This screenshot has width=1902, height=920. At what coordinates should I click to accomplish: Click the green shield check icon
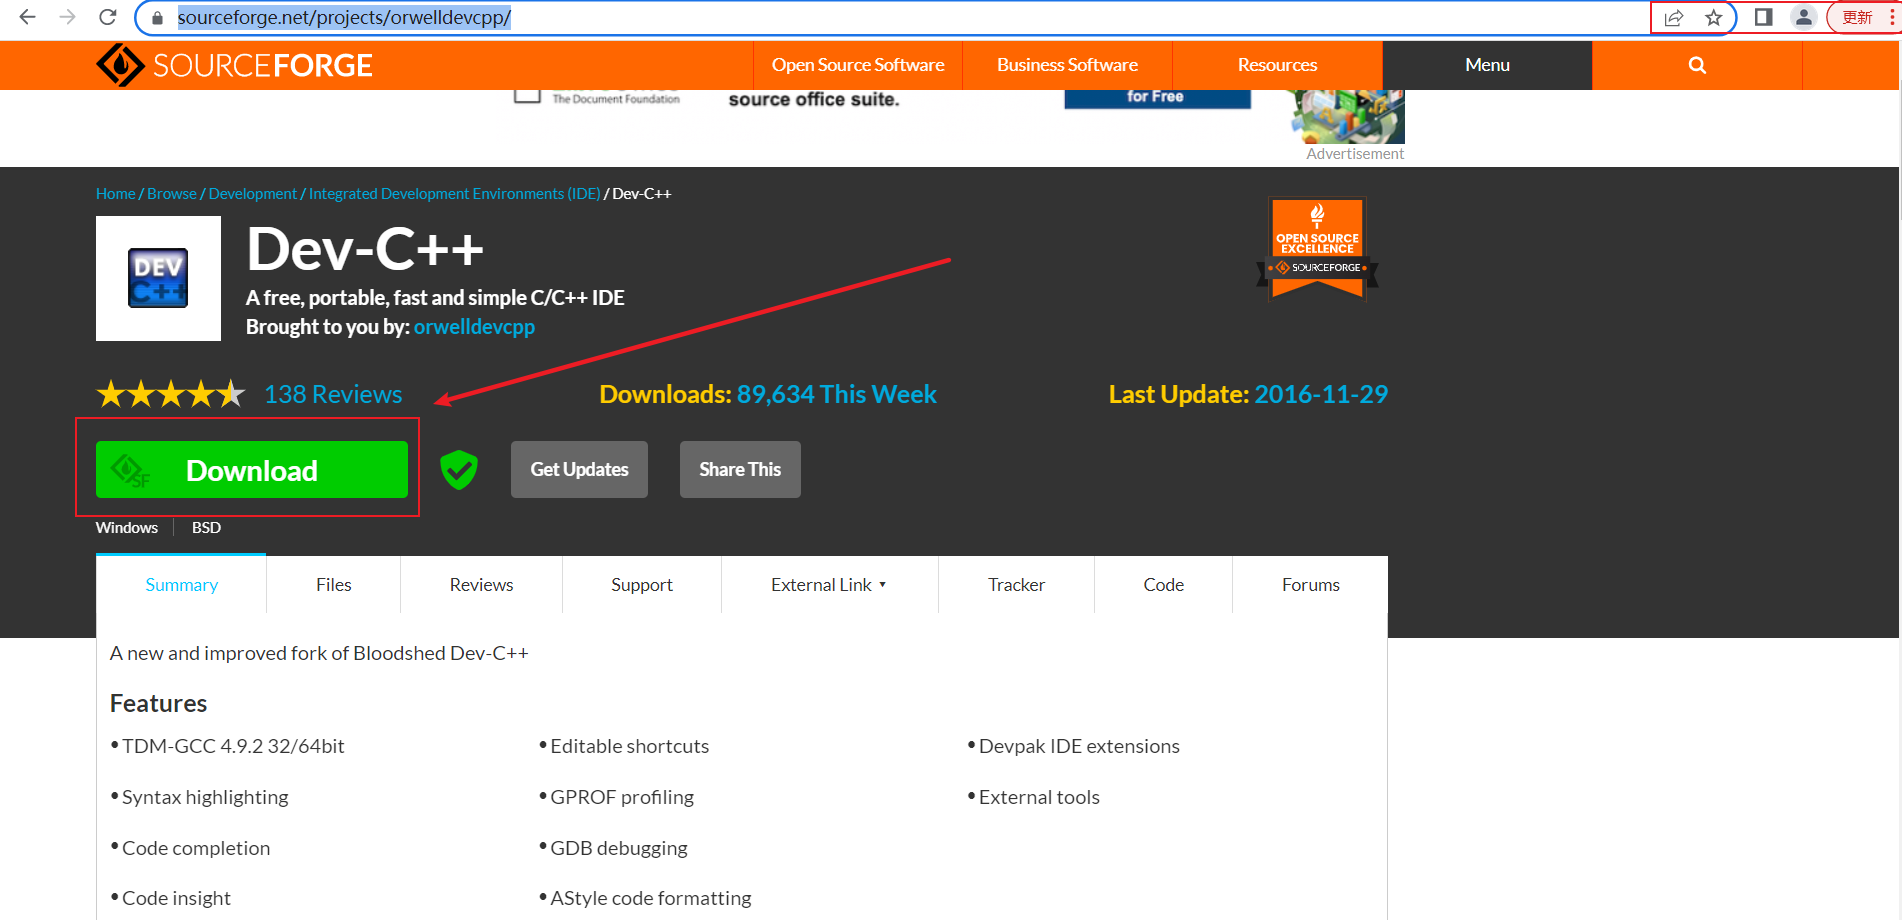pyautogui.click(x=459, y=470)
